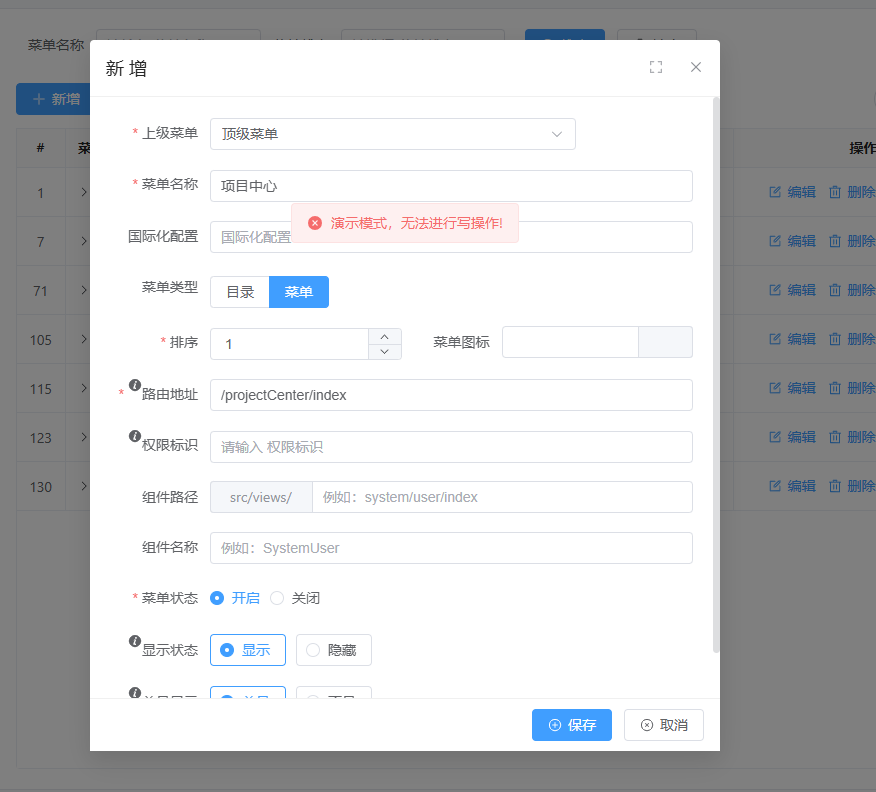Switch menu type to 目录
The image size is (876, 792).
tap(240, 292)
